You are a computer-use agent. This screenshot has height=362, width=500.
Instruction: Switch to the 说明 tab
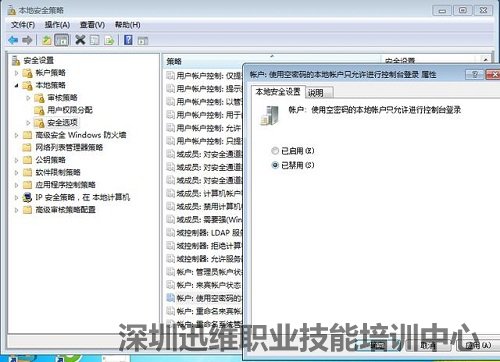pos(319,93)
